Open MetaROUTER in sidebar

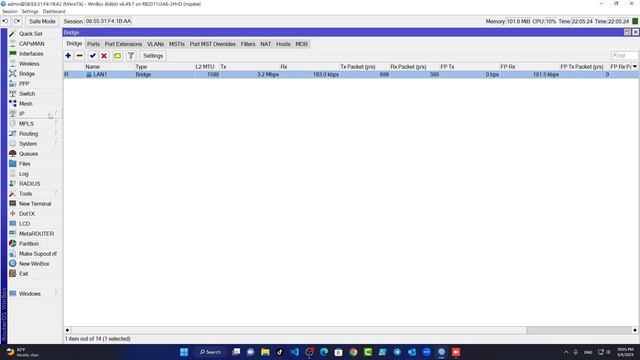click(x=36, y=234)
